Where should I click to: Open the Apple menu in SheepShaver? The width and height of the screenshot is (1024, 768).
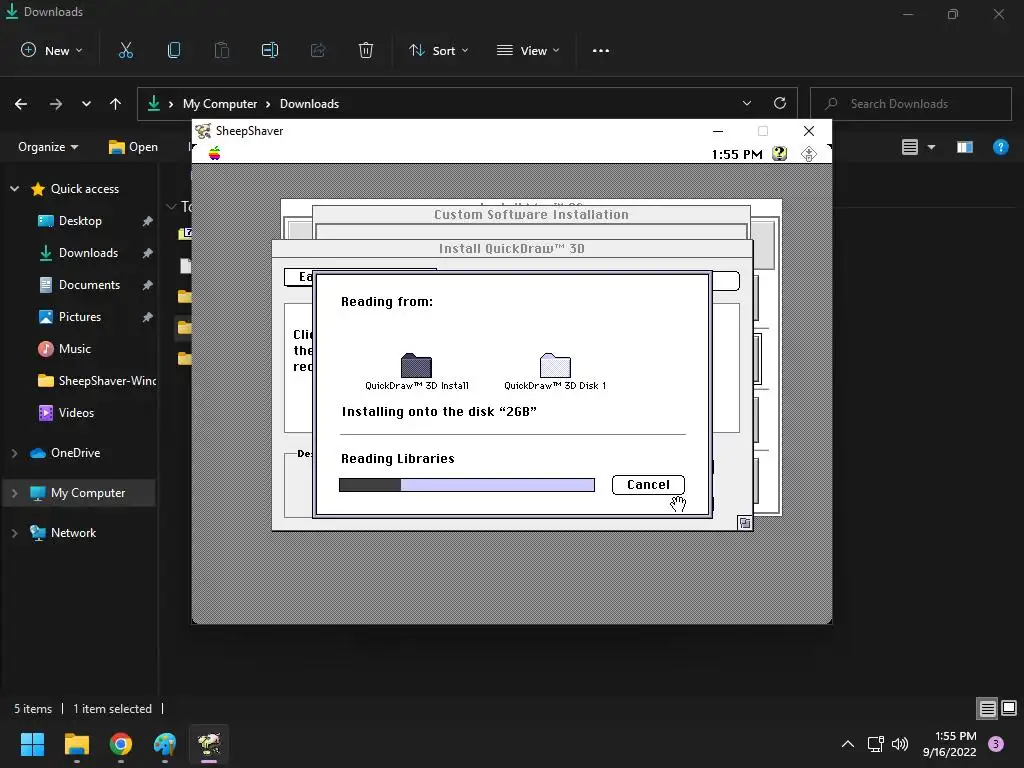tap(214, 153)
